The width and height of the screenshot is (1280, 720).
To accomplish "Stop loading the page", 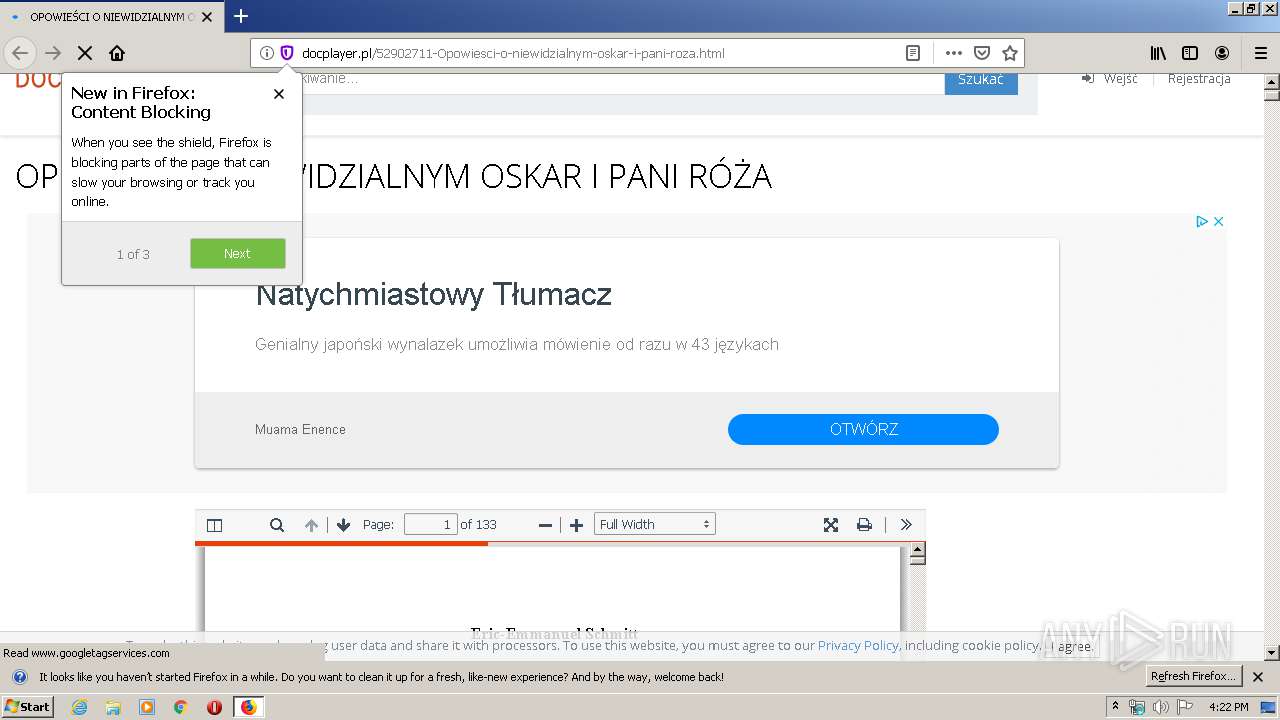I will 85,53.
